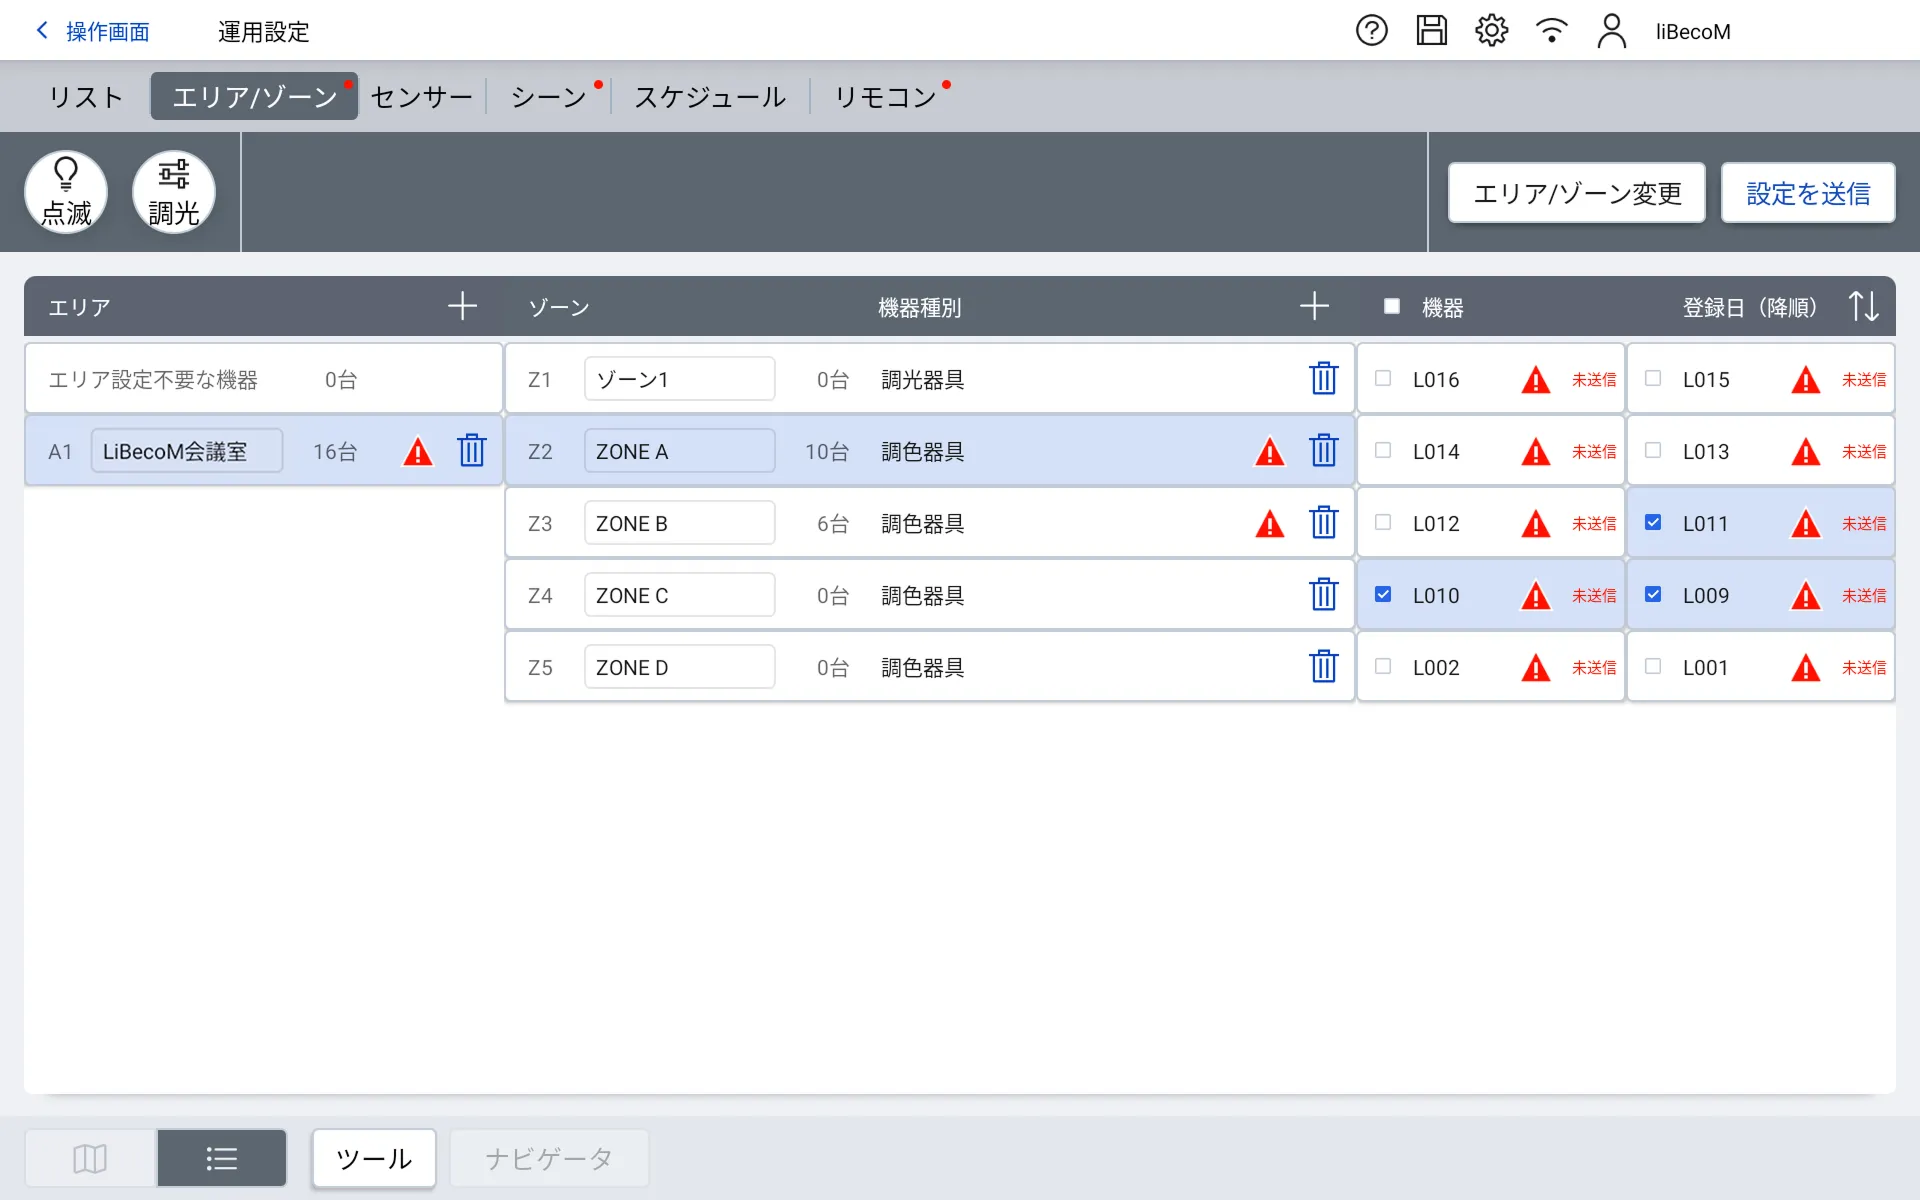This screenshot has width=1920, height=1200.
Task: Click the ZONE C name field
Action: click(x=679, y=595)
